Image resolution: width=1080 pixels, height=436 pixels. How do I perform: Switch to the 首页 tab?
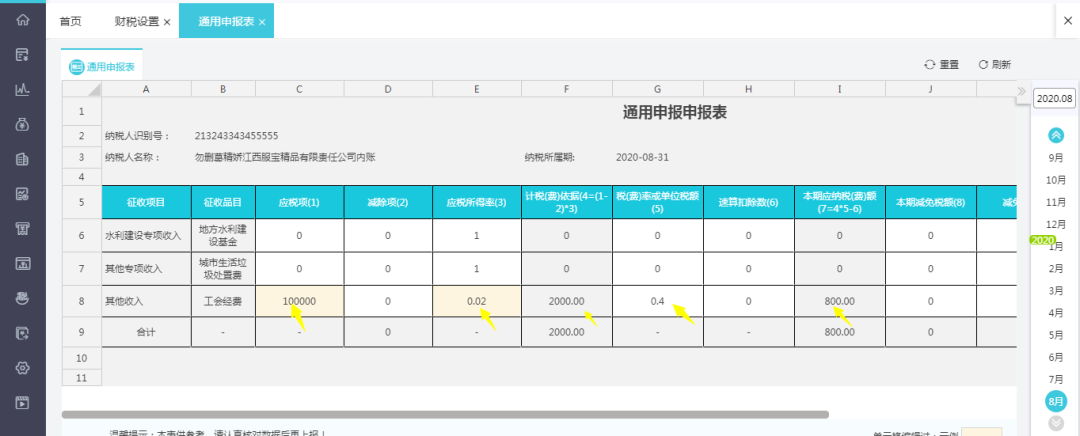pos(71,21)
